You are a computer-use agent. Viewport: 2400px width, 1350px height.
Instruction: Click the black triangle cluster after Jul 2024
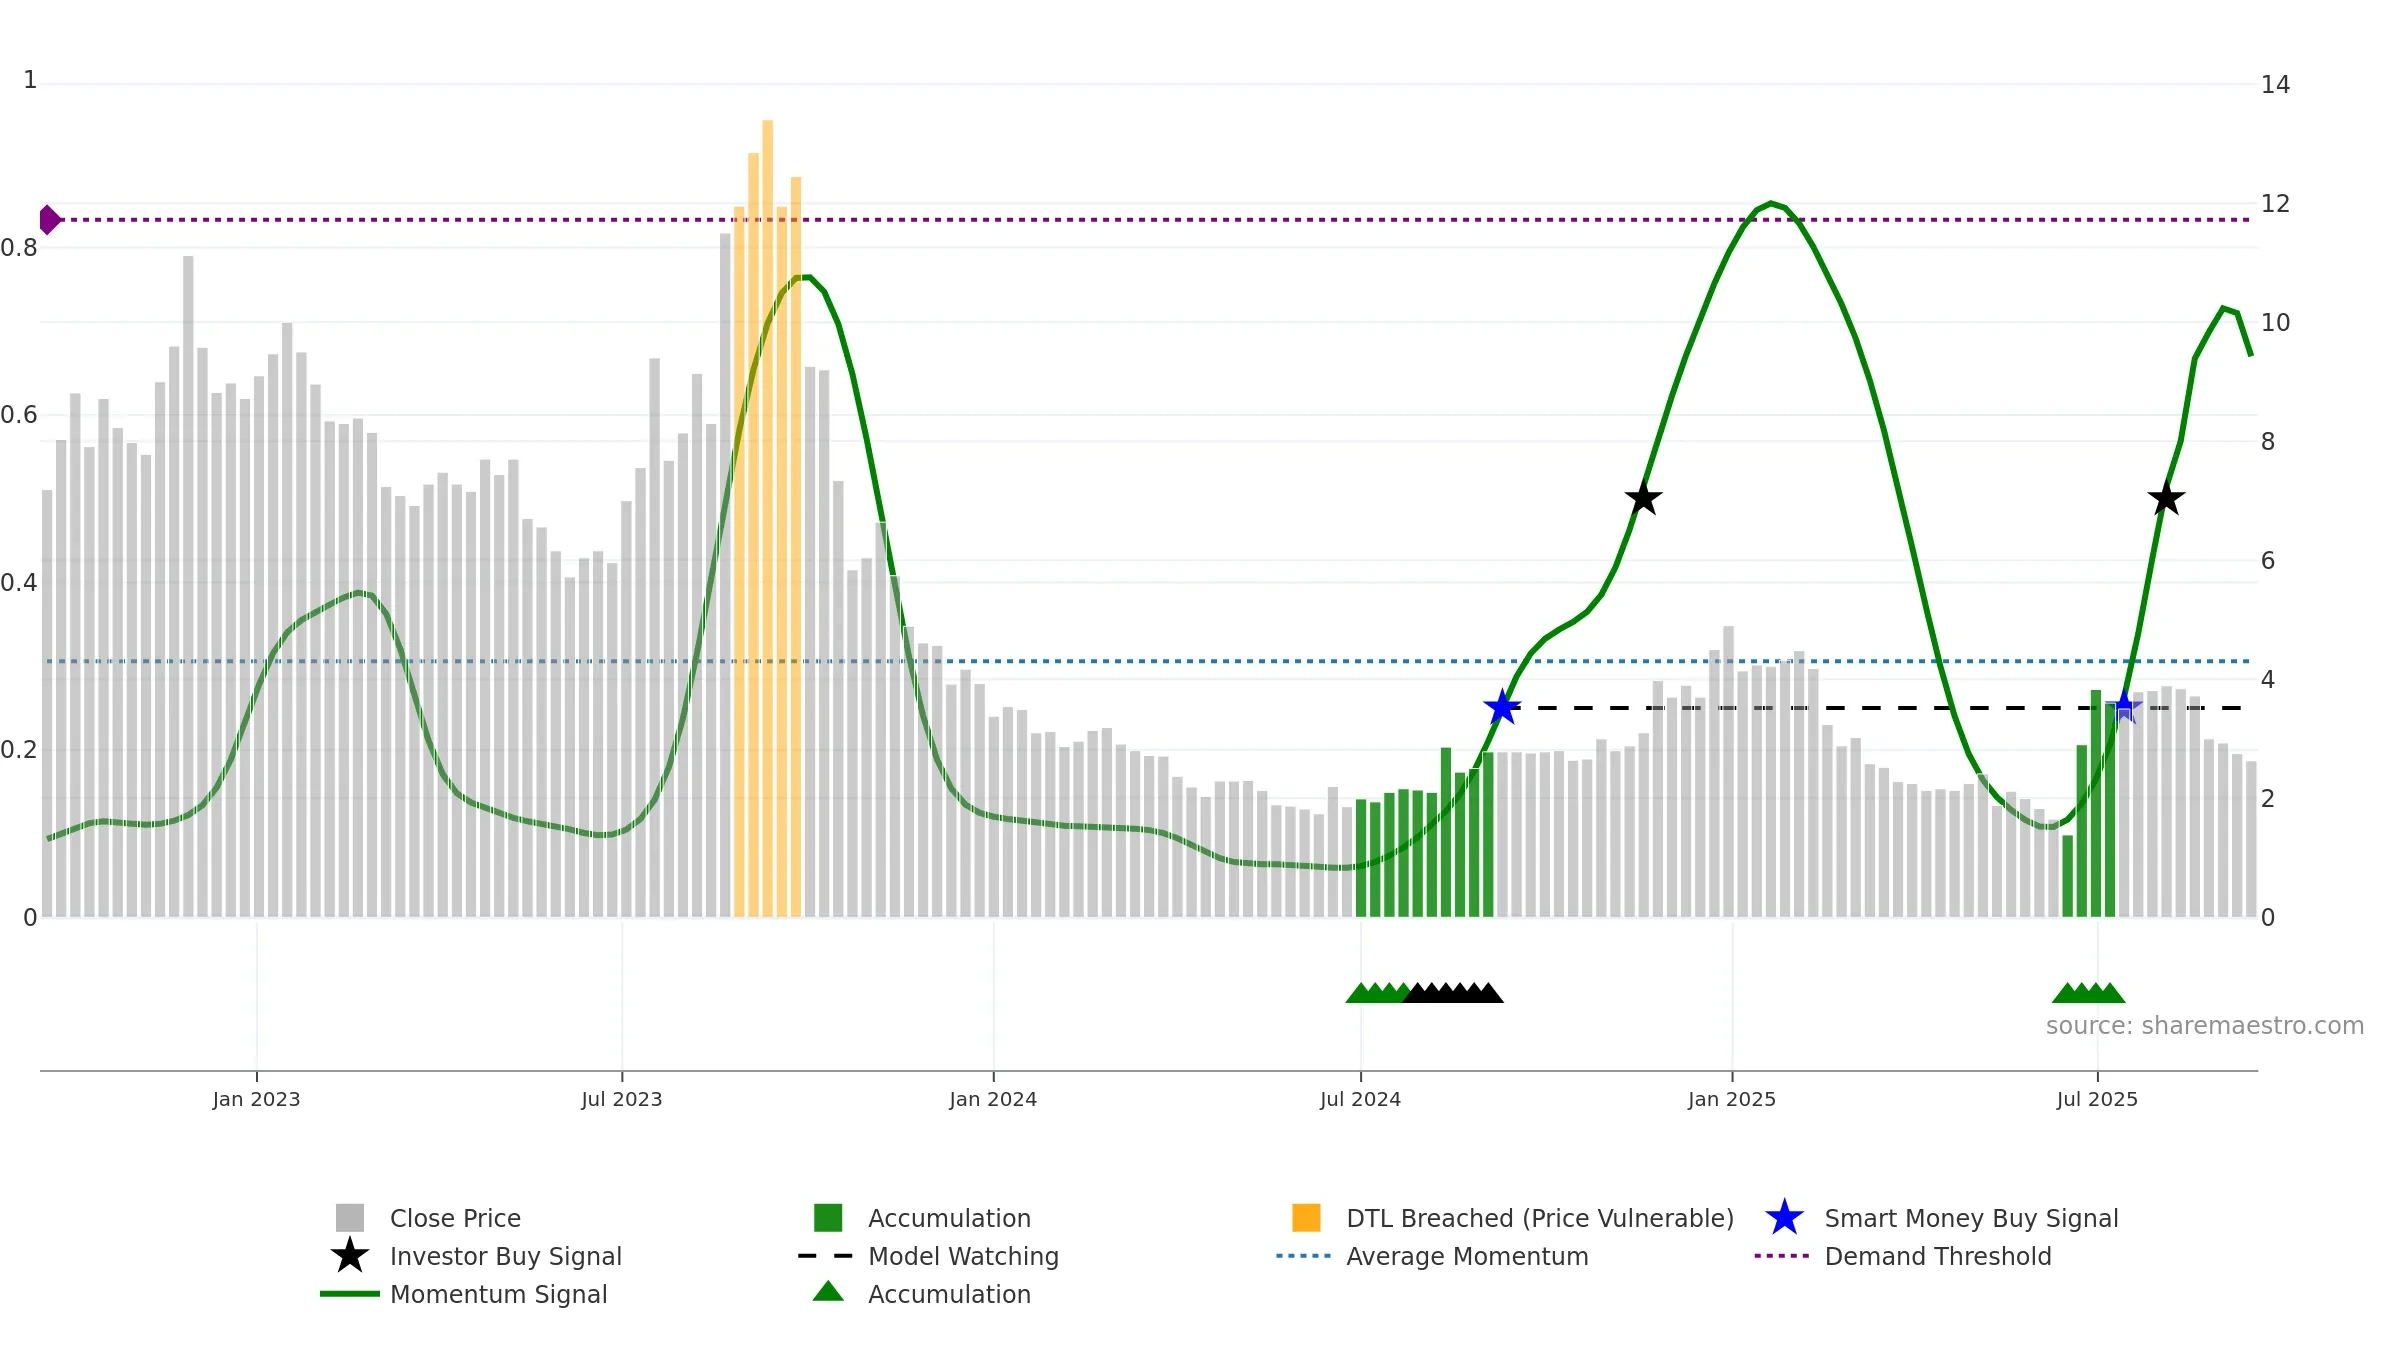click(x=1453, y=993)
